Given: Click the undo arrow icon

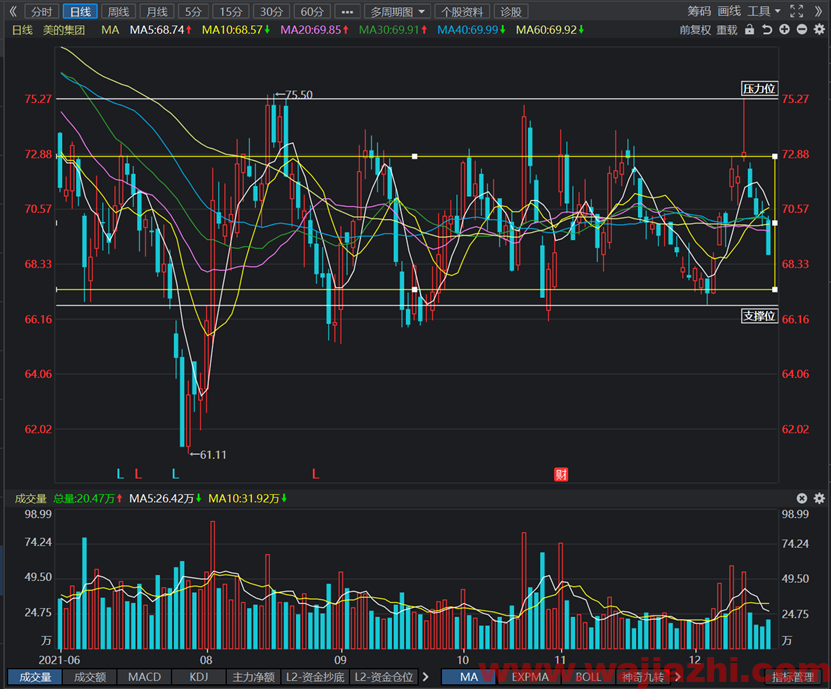Looking at the screenshot, I should [x=767, y=30].
